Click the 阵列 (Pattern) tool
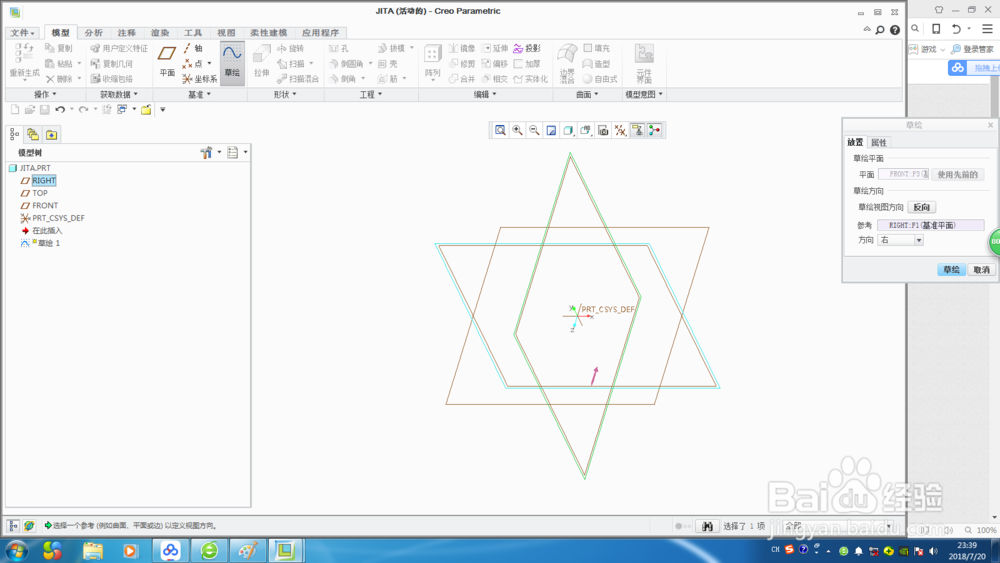1000x563 pixels. [x=432, y=62]
